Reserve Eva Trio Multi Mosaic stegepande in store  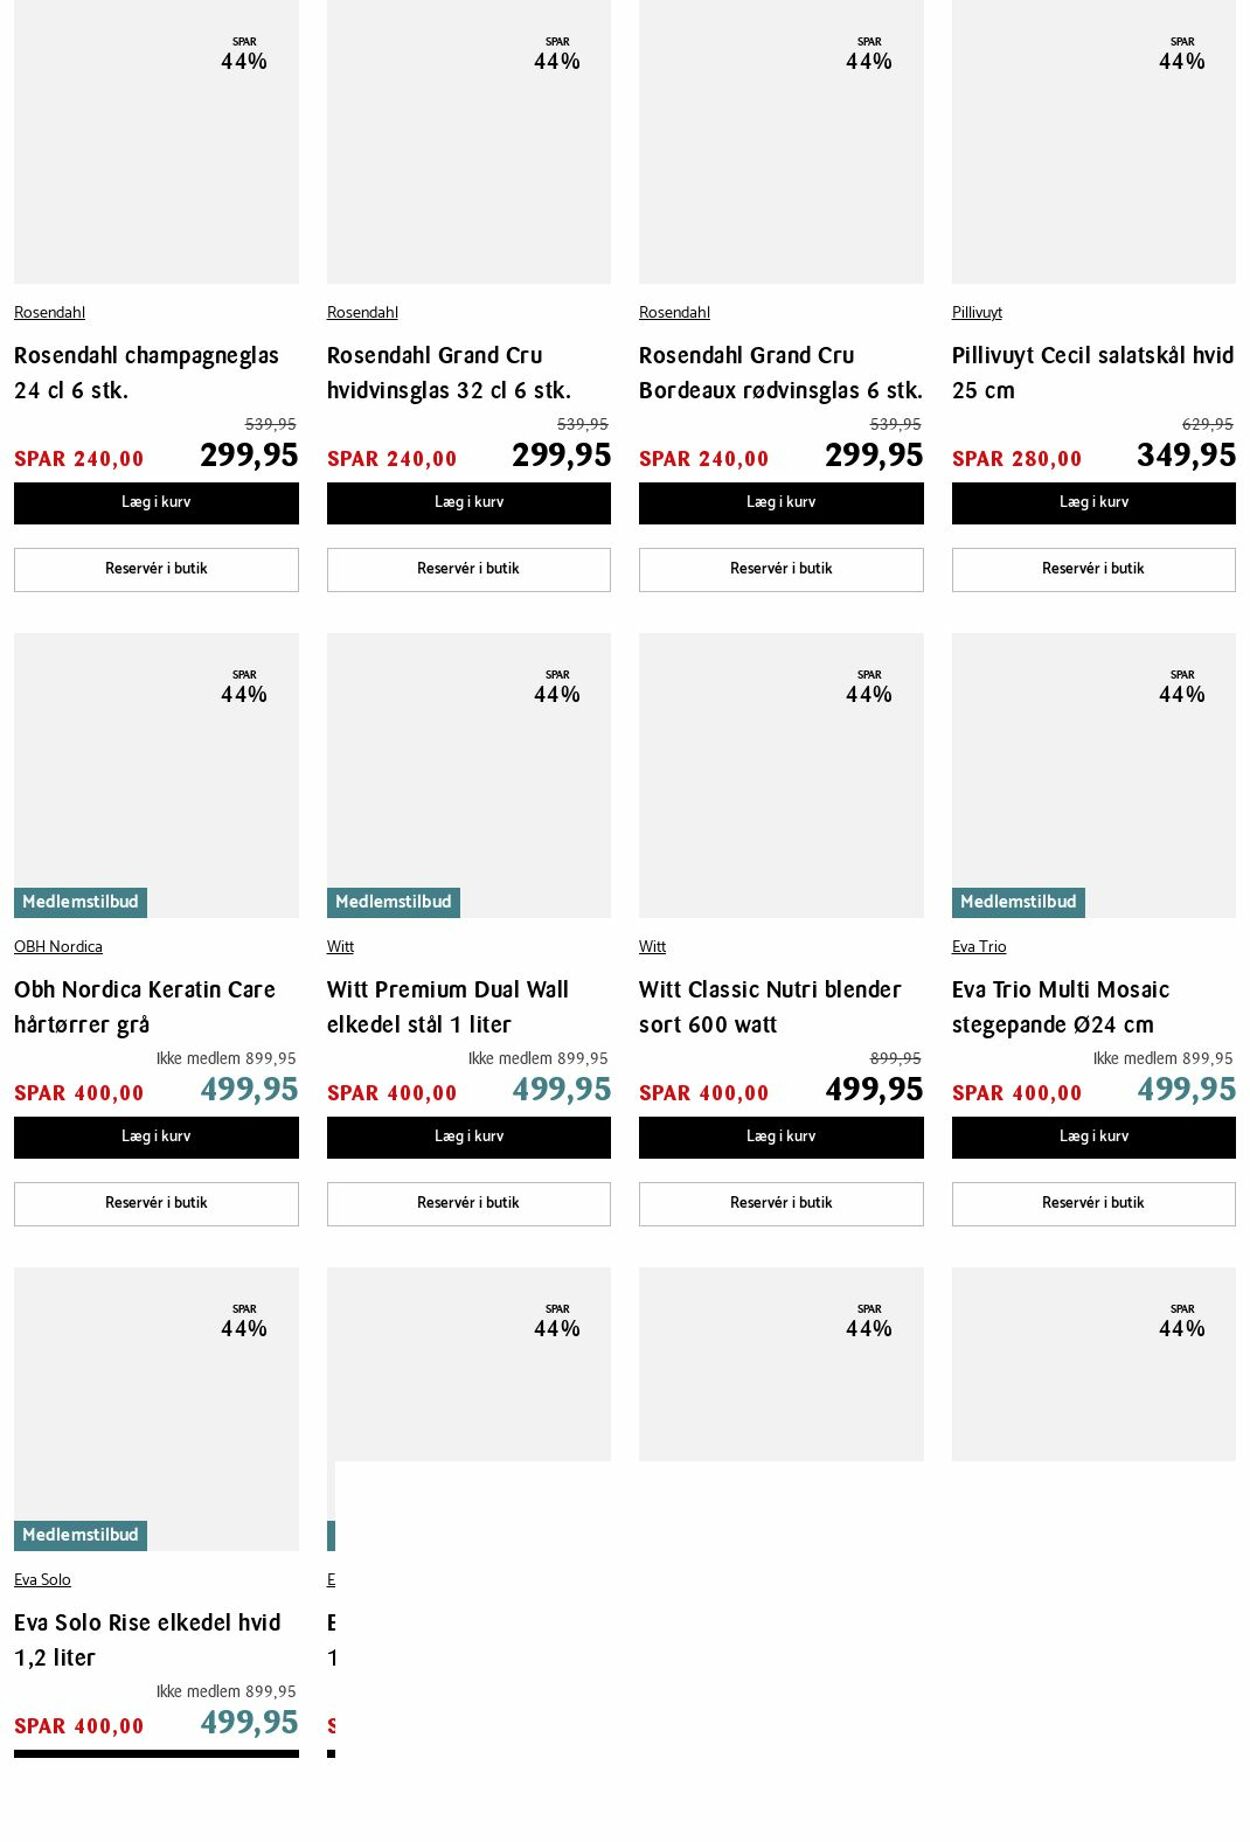point(1094,1203)
